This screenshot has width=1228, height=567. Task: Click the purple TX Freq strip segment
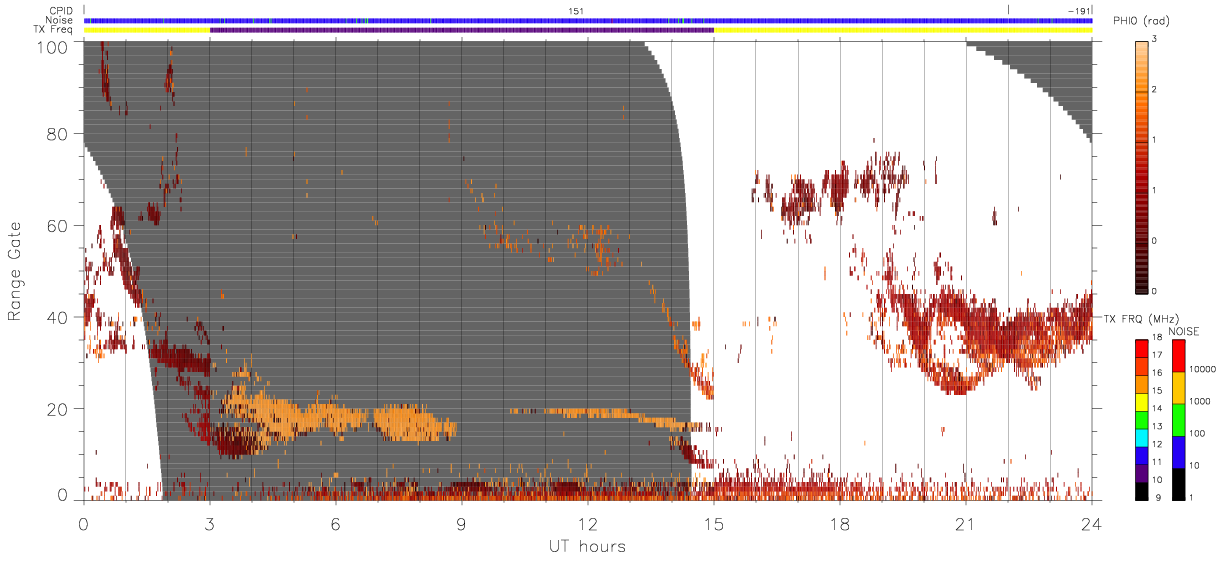point(462,30)
